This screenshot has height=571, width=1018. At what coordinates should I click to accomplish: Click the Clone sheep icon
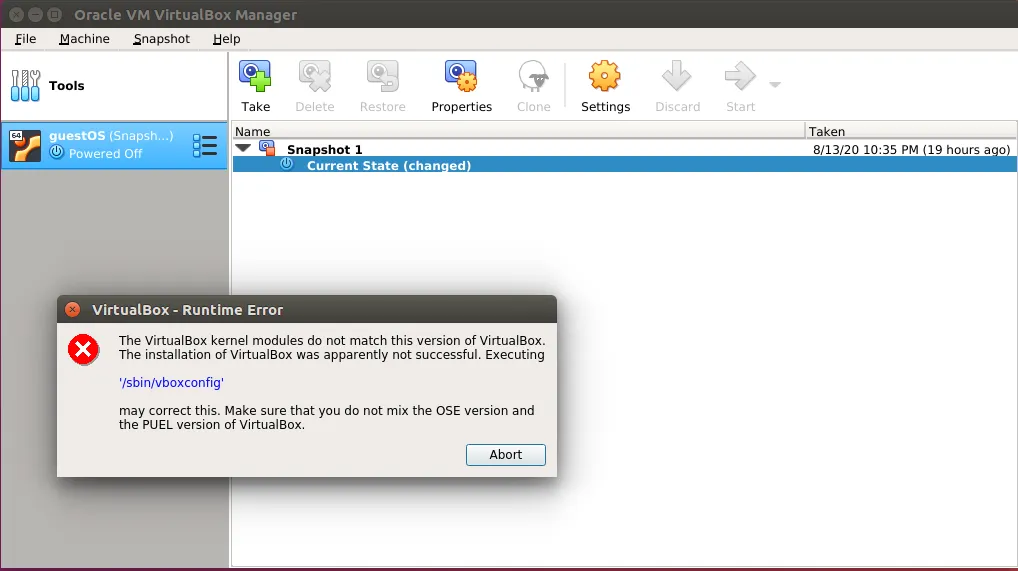(x=534, y=76)
